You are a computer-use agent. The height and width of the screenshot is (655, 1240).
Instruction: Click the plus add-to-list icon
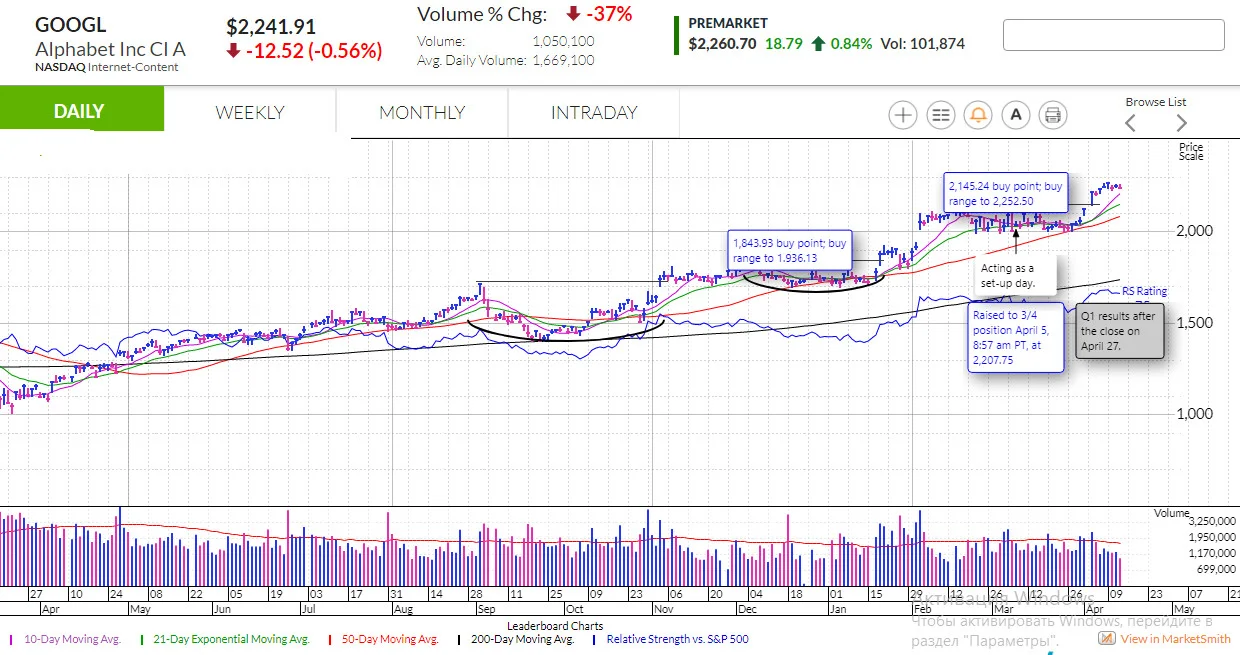[903, 115]
